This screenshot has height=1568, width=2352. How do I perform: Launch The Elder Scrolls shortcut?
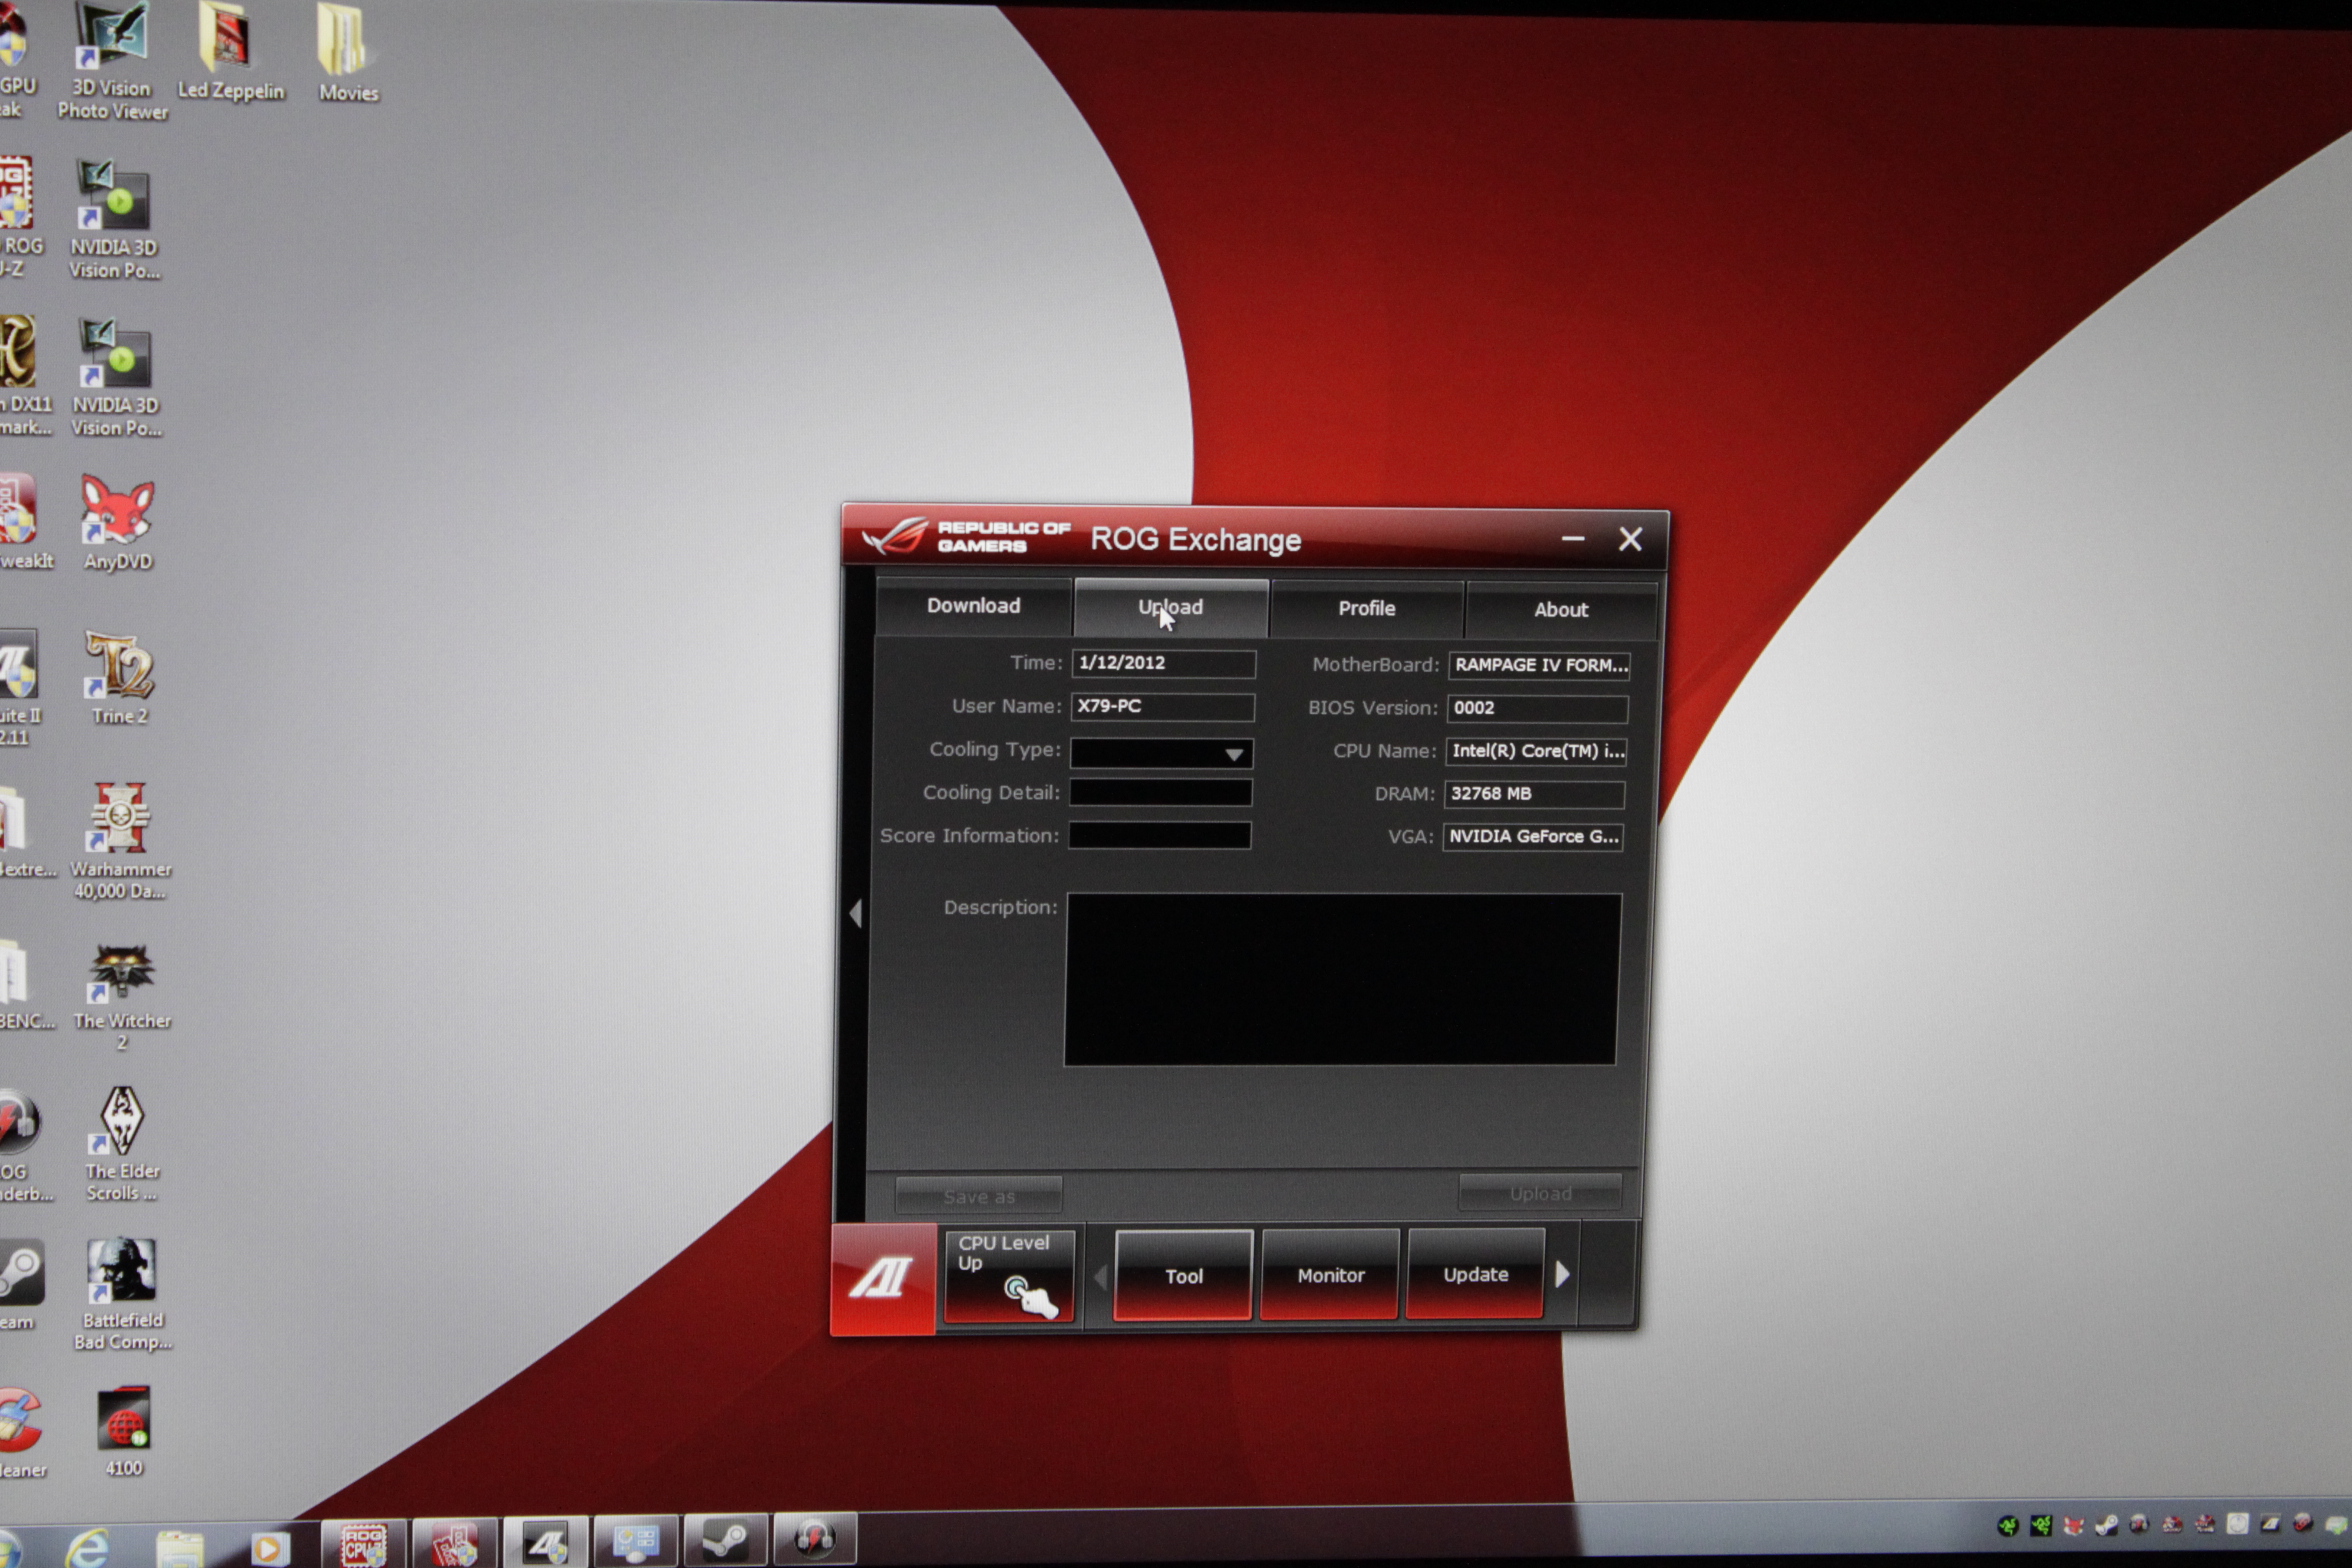pyautogui.click(x=122, y=1143)
